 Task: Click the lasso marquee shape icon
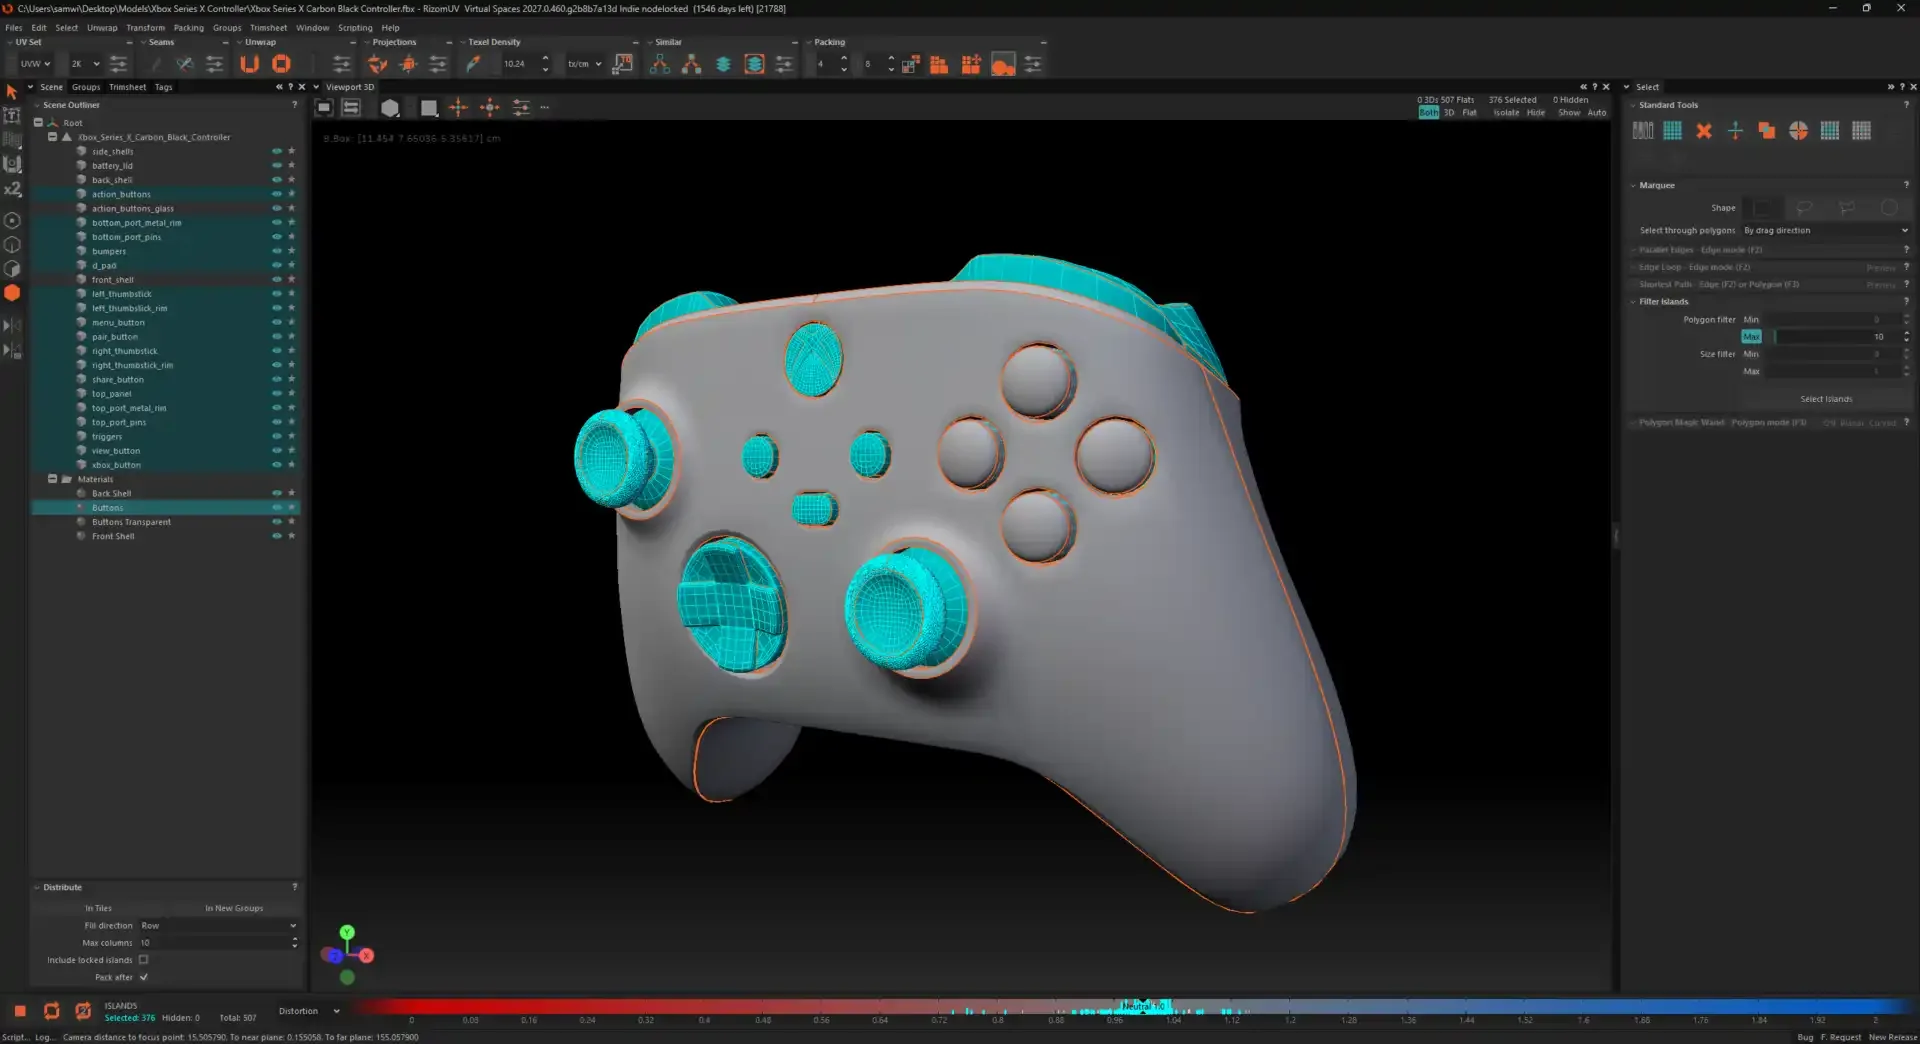1805,208
